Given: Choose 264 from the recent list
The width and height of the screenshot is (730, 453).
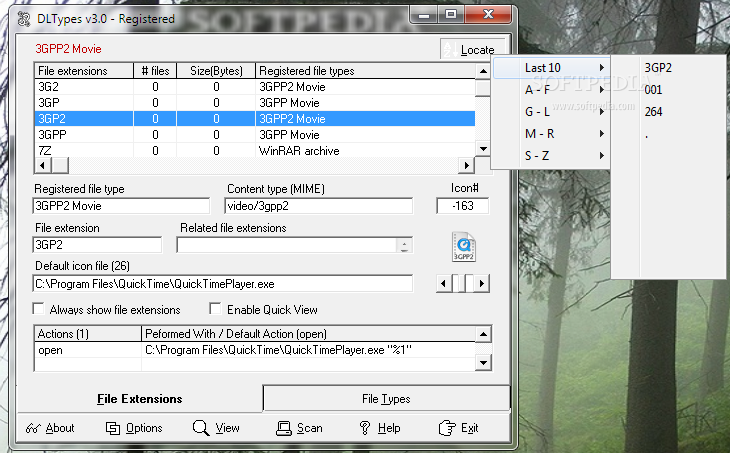Looking at the screenshot, I should pyautogui.click(x=668, y=111).
